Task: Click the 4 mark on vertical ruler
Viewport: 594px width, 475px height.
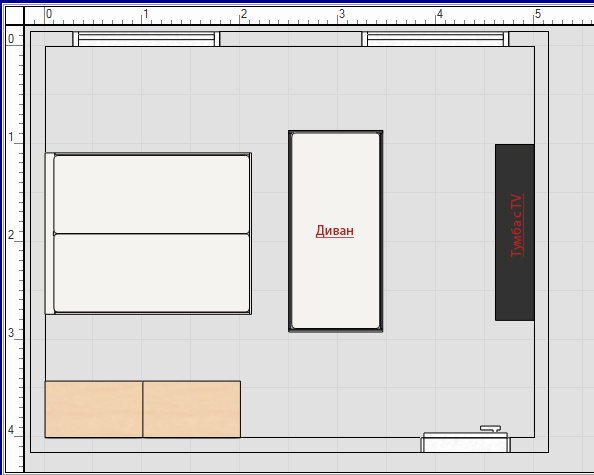Action: tap(11, 430)
